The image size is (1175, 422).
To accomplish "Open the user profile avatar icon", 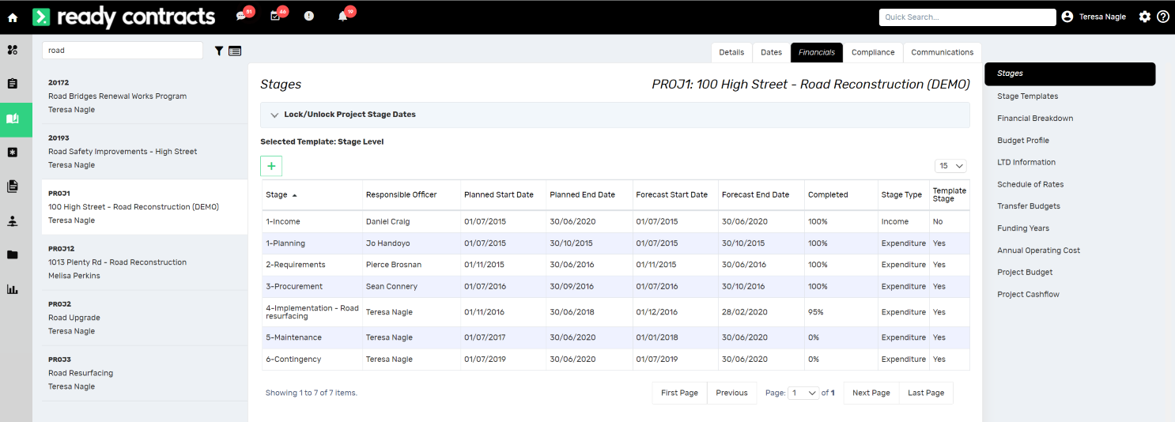I will pyautogui.click(x=1067, y=16).
